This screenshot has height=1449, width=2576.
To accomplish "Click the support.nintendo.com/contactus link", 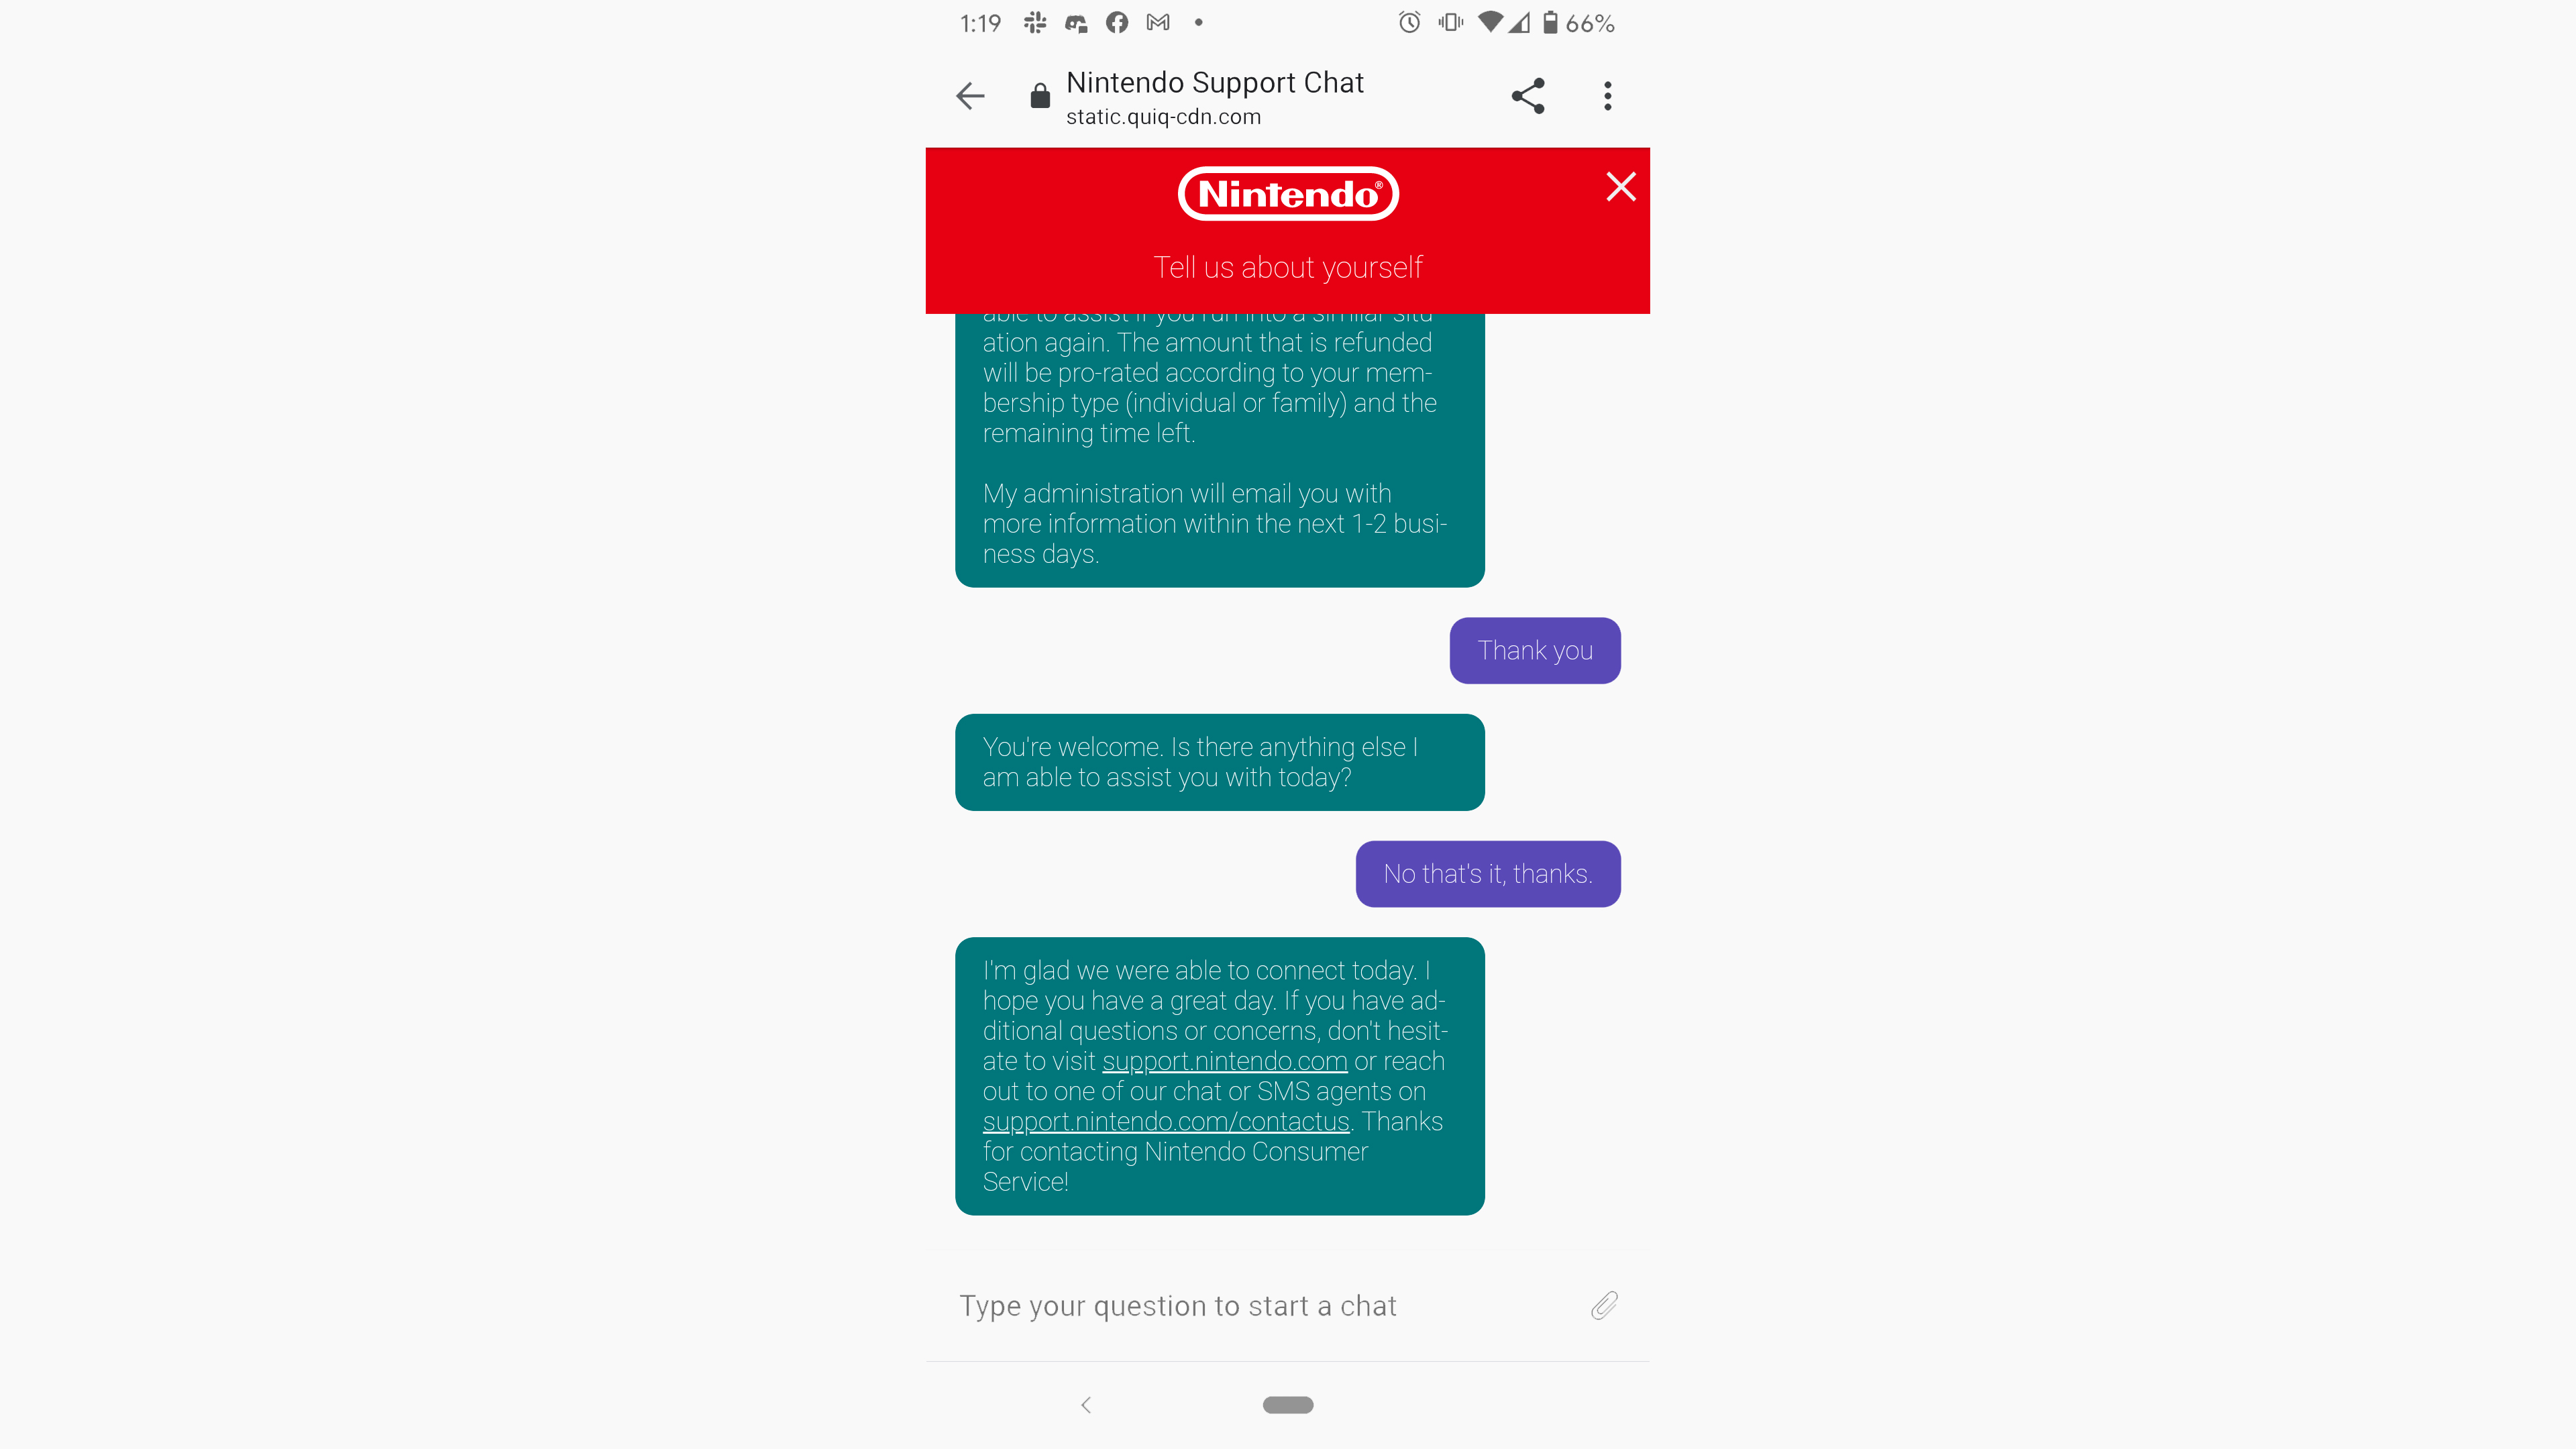I will pyautogui.click(x=1166, y=1120).
